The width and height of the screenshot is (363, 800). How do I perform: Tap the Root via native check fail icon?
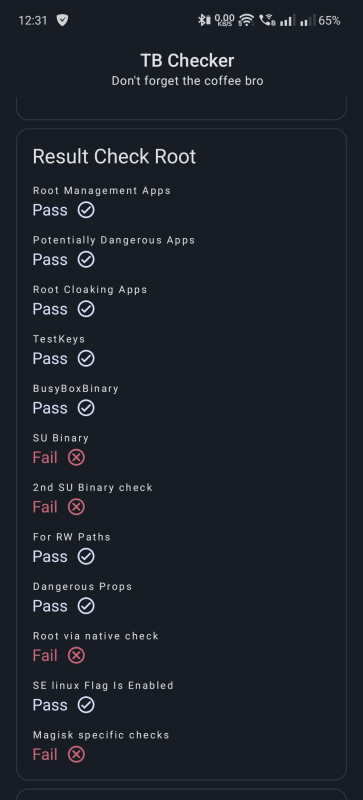(76, 656)
